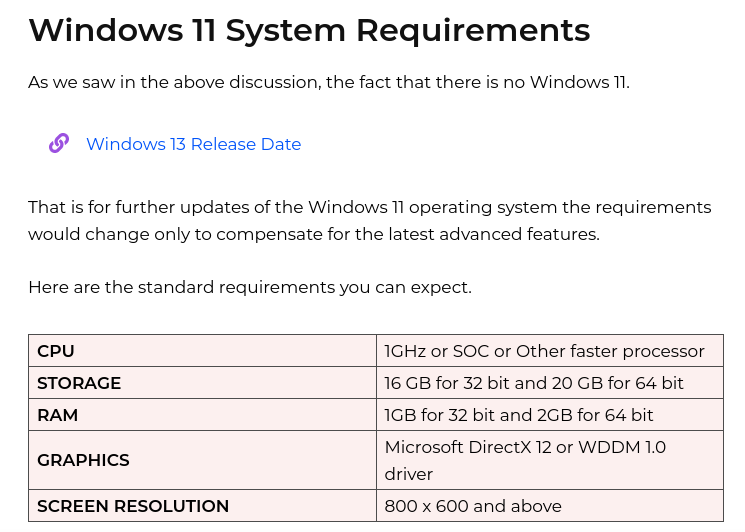Click the "Microsoft DirectX 12" graphics text
The width and height of the screenshot is (745, 532).
524,447
